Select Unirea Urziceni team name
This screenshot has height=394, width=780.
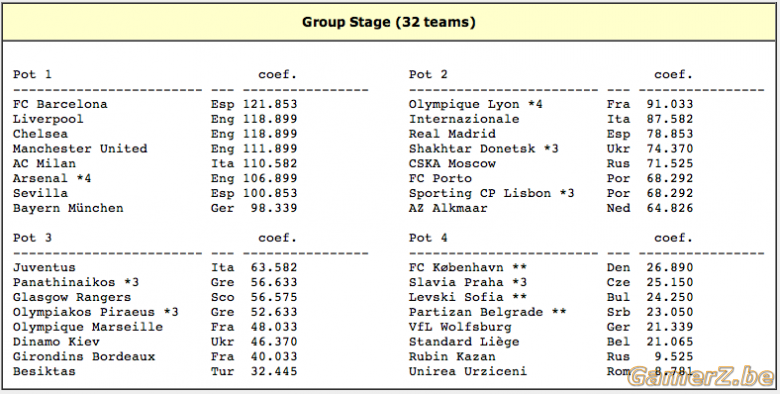pyautogui.click(x=468, y=371)
